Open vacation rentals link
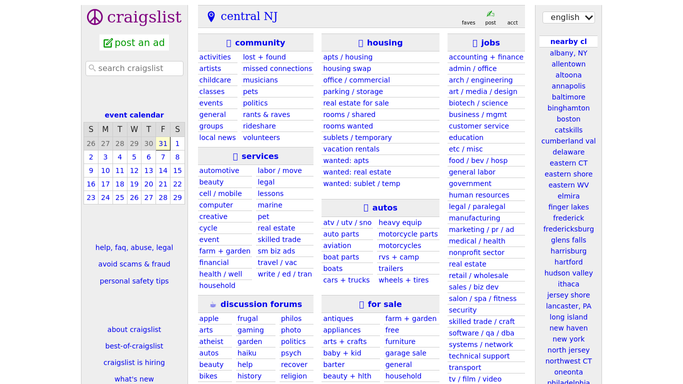Viewport: 683px width, 384px height. [351, 149]
